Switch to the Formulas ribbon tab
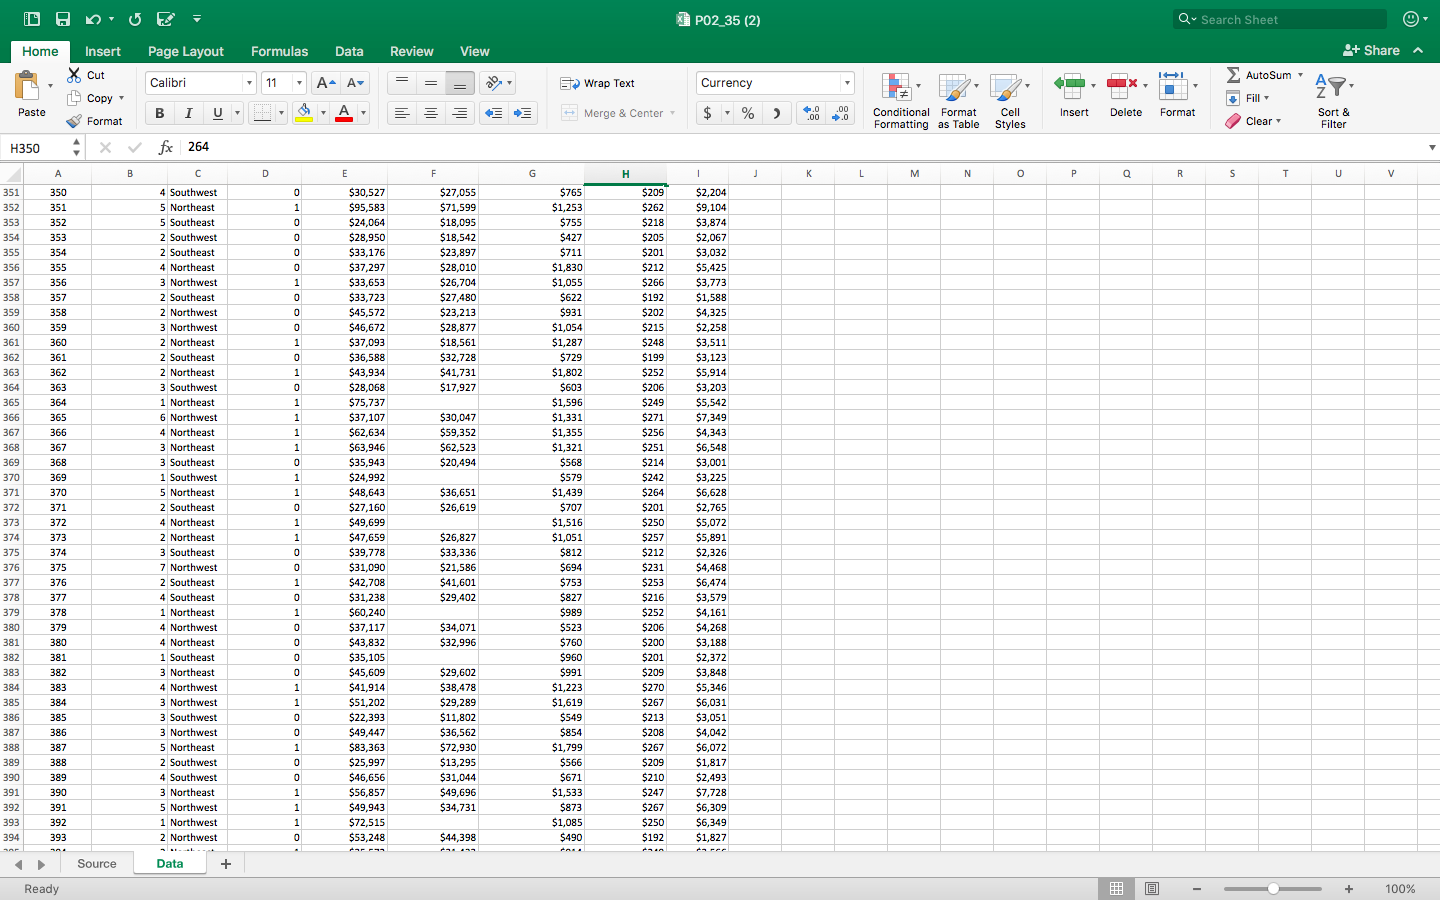The width and height of the screenshot is (1440, 900). (x=279, y=51)
